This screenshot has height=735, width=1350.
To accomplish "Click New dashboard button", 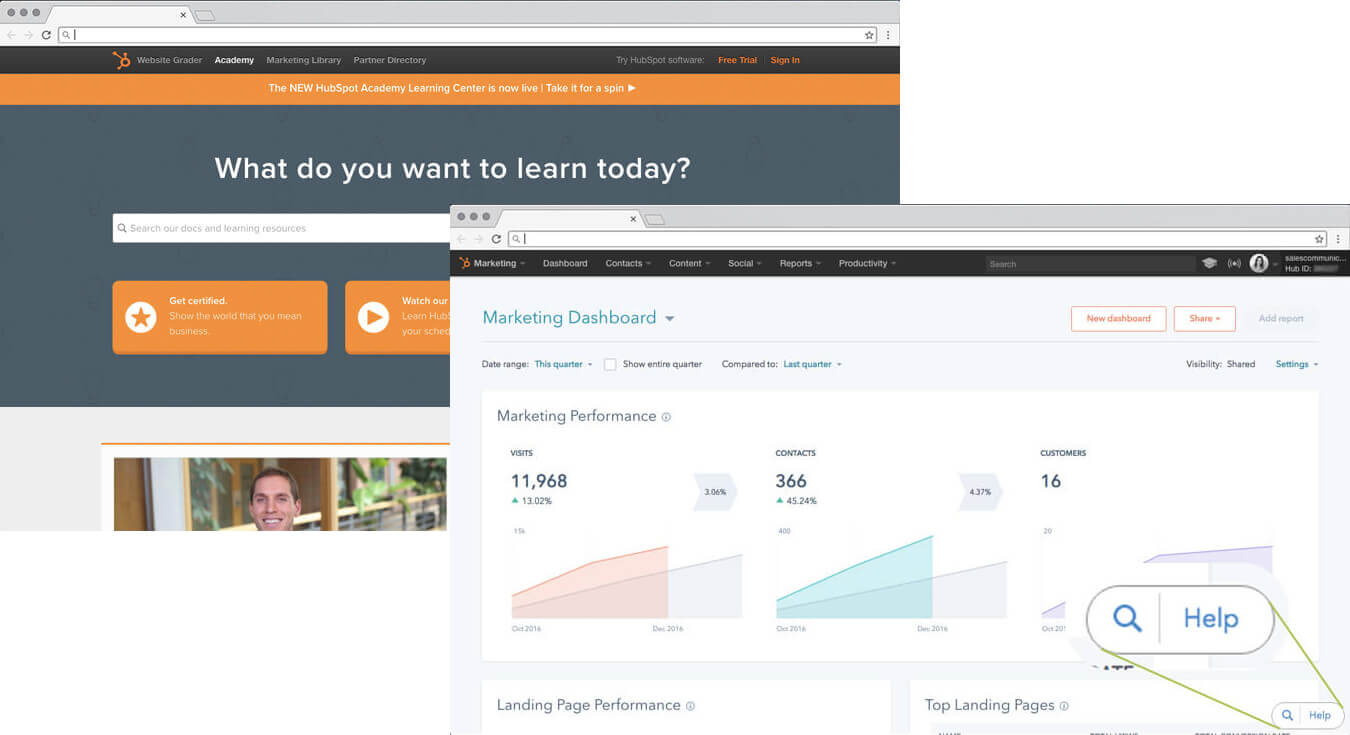I will 1118,319.
